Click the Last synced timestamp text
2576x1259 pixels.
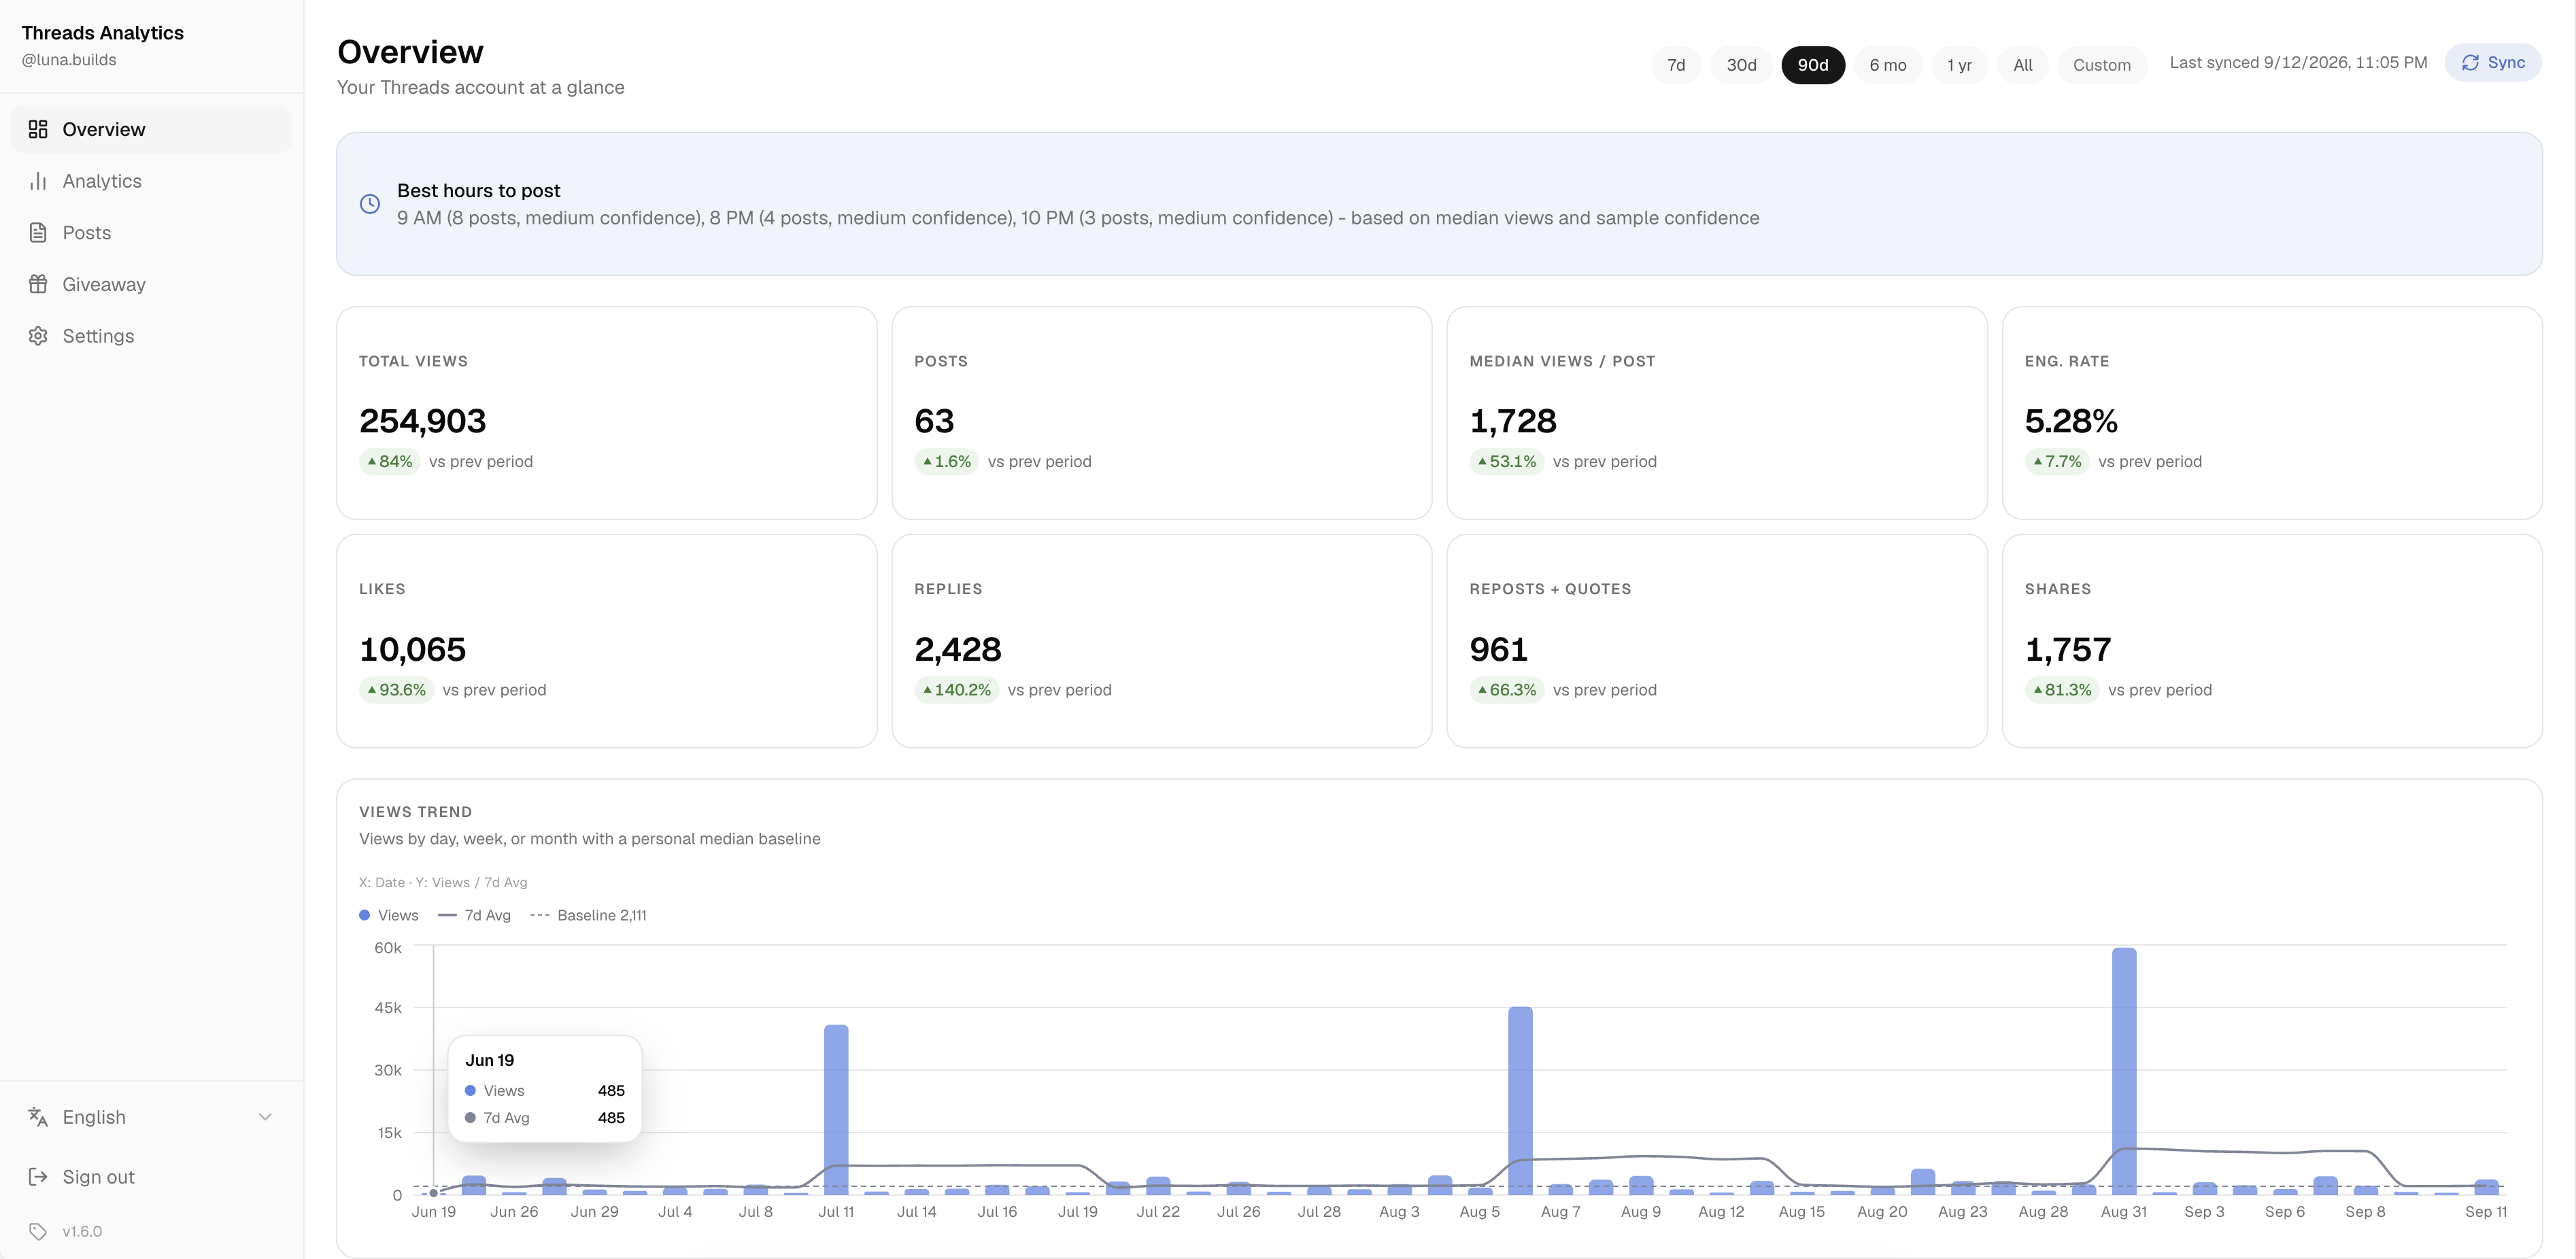(x=2298, y=63)
